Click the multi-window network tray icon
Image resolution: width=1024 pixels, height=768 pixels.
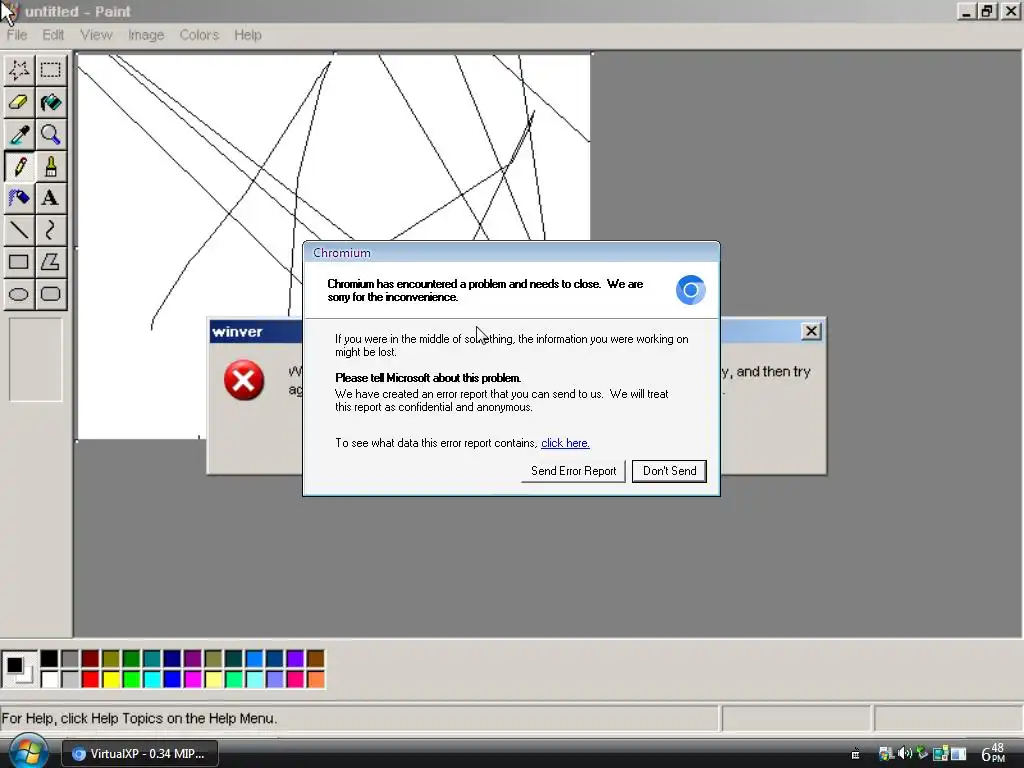(x=940, y=754)
